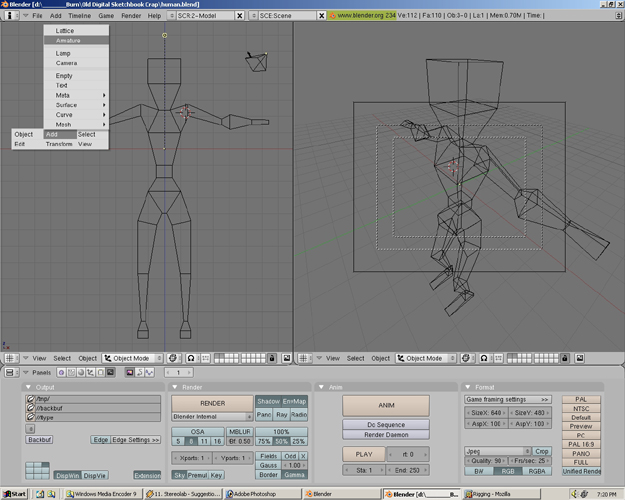This screenshot has width=625, height=500.
Task: Toggle the EnvMap render option
Action: [x=295, y=402]
